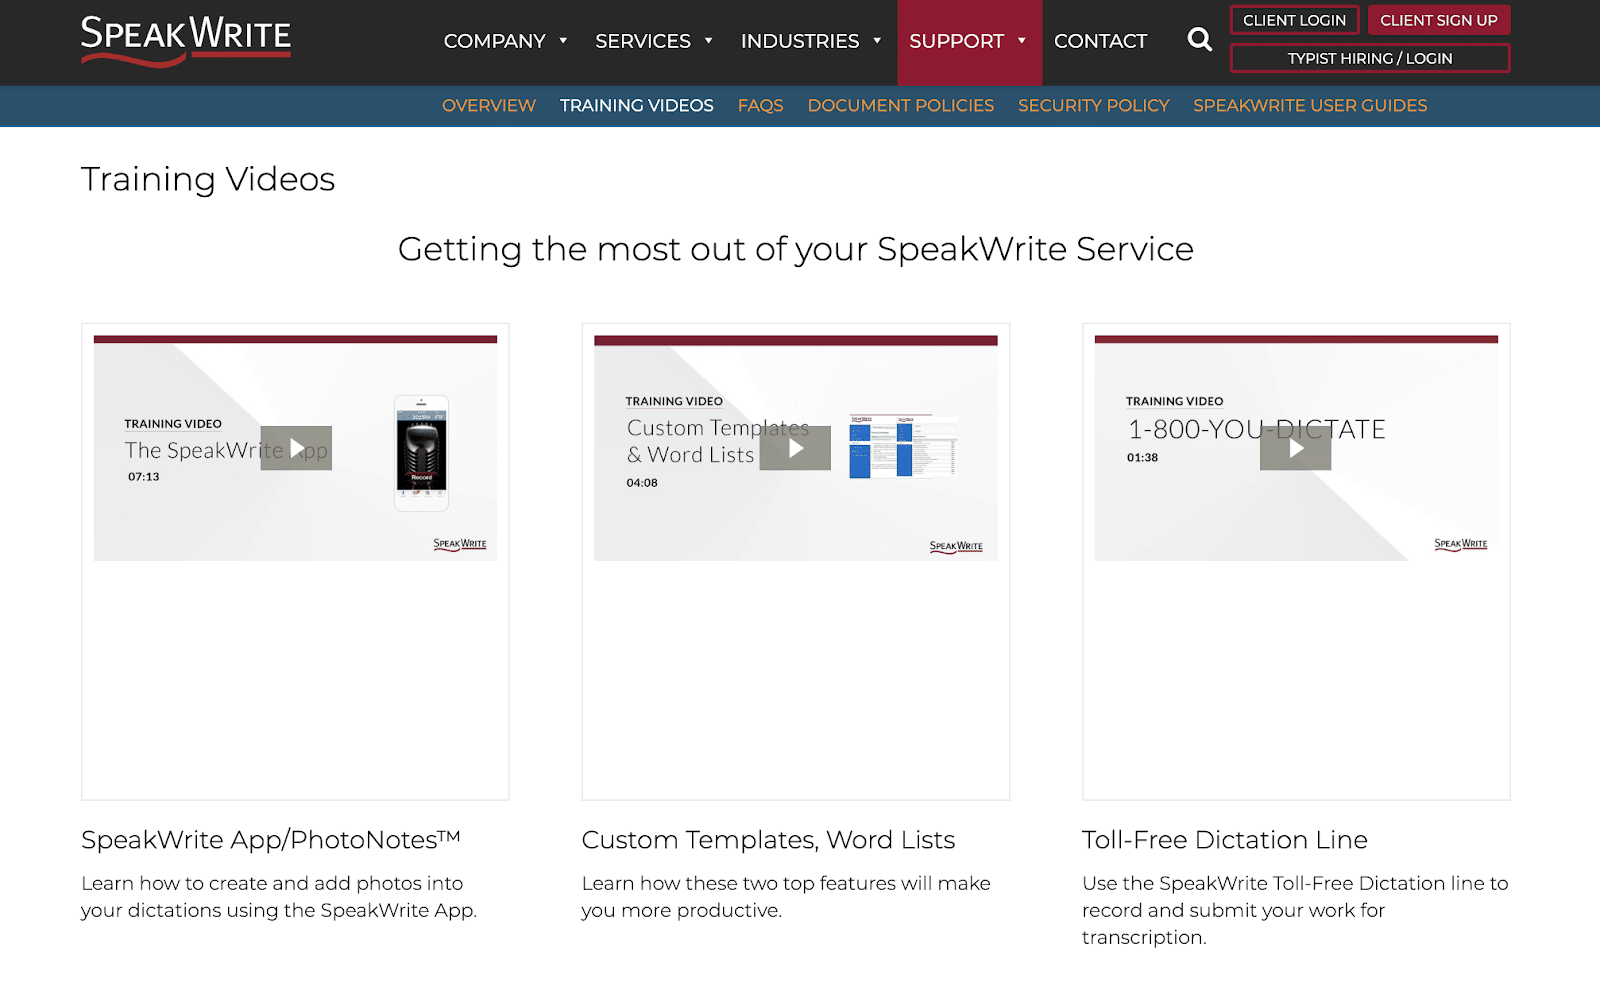Click the Toll-Free Dictation Line heading
1600x990 pixels.
tap(1225, 840)
